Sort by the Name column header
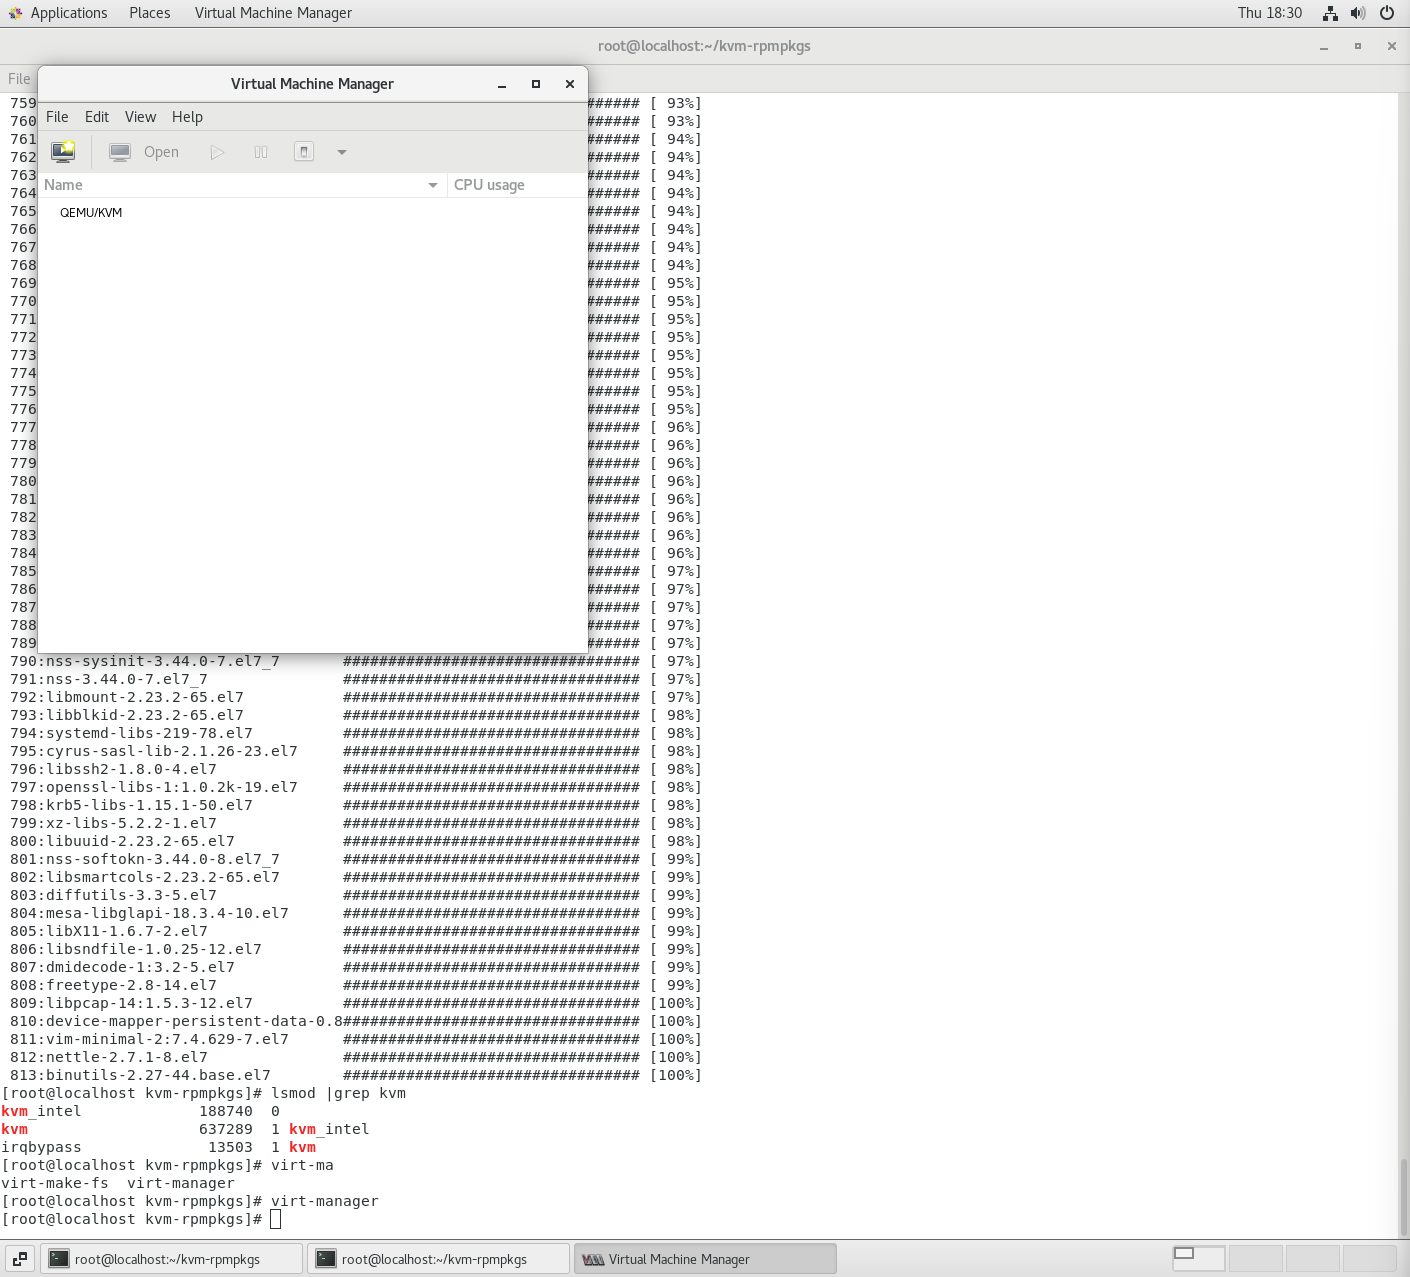Image resolution: width=1410 pixels, height=1277 pixels. (242, 185)
